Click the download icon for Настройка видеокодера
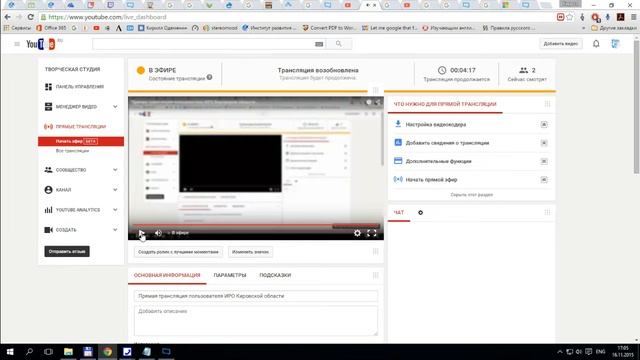 point(398,124)
